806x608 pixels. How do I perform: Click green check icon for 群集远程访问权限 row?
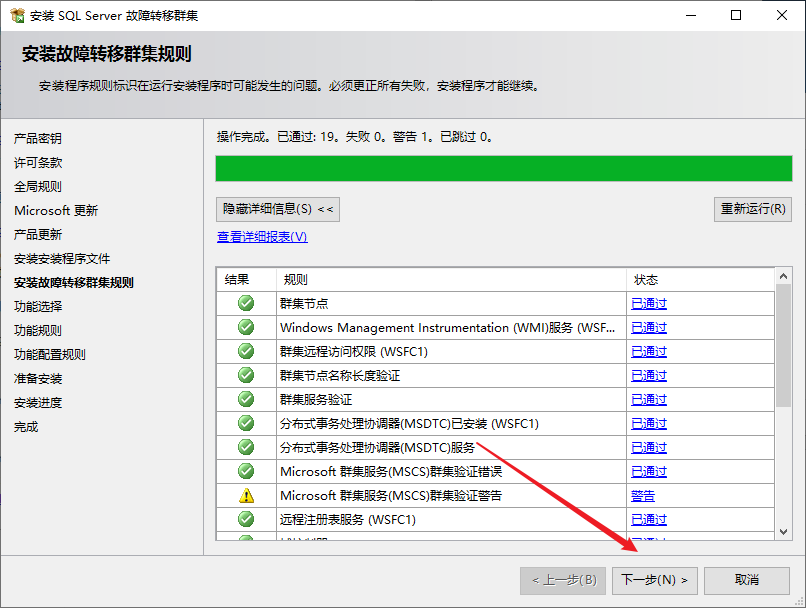point(245,352)
